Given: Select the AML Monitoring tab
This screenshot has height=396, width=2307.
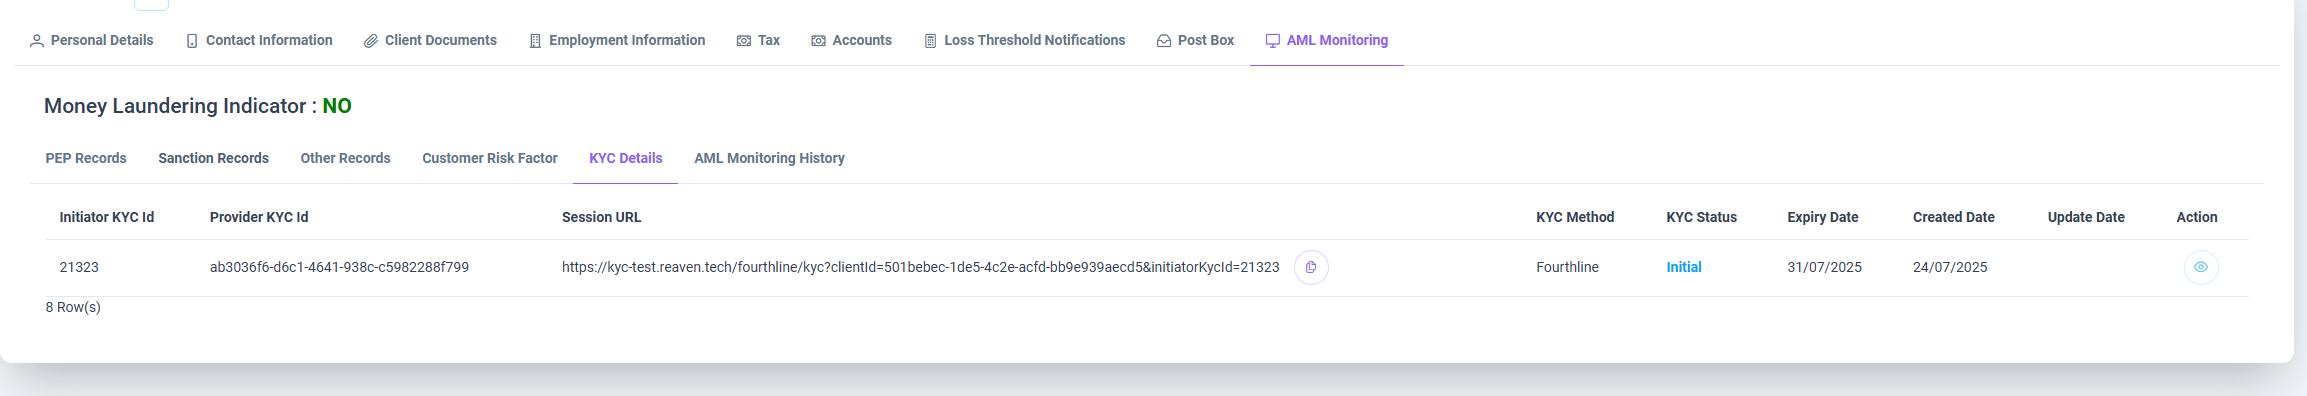Looking at the screenshot, I should 1327,40.
